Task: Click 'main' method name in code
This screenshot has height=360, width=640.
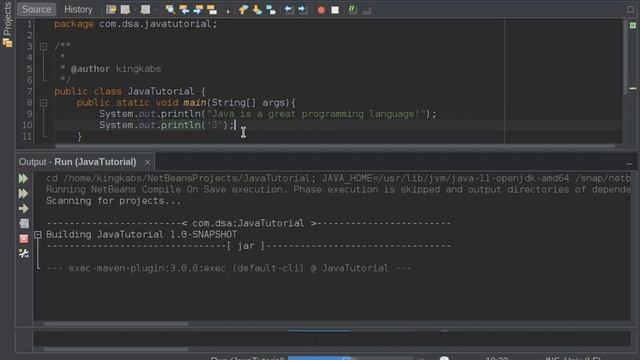Action: click(195, 103)
